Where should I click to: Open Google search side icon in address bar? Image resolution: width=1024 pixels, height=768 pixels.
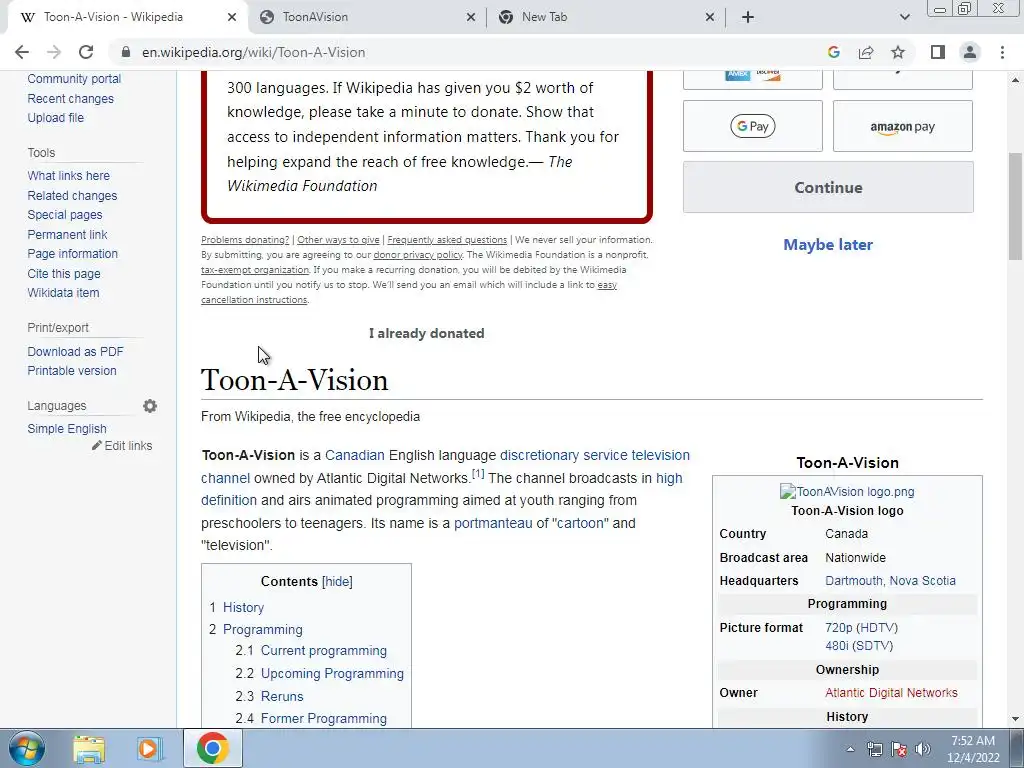(833, 52)
